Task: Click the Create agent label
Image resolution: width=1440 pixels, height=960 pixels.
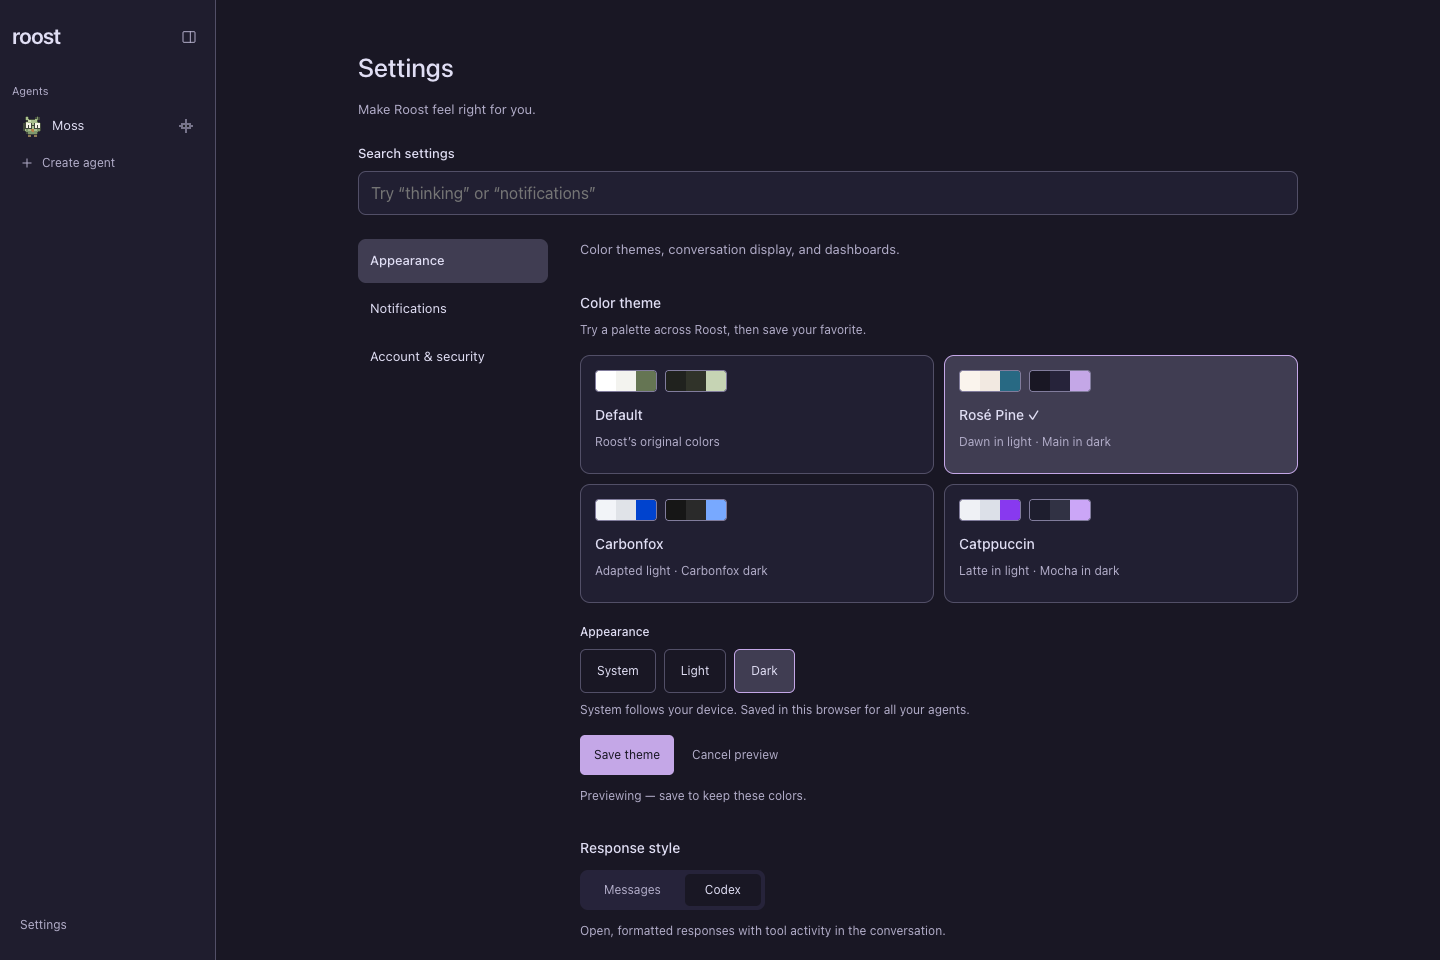Action: [x=78, y=163]
